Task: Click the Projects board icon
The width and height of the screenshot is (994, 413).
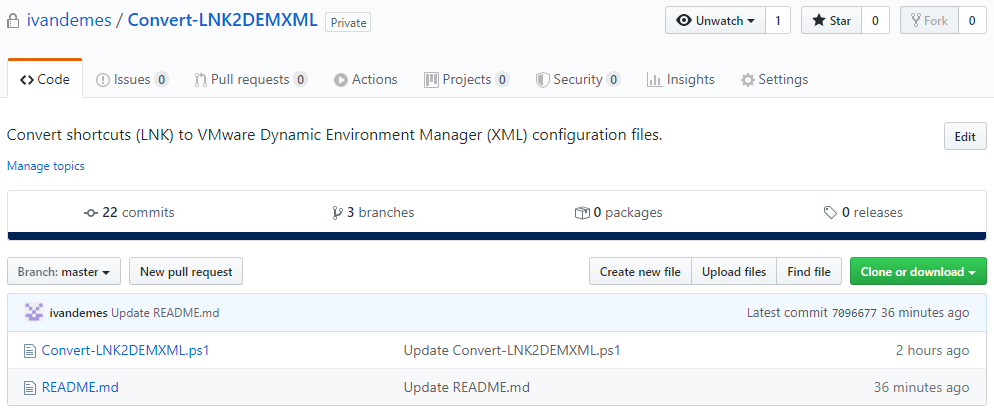Action: [431, 80]
